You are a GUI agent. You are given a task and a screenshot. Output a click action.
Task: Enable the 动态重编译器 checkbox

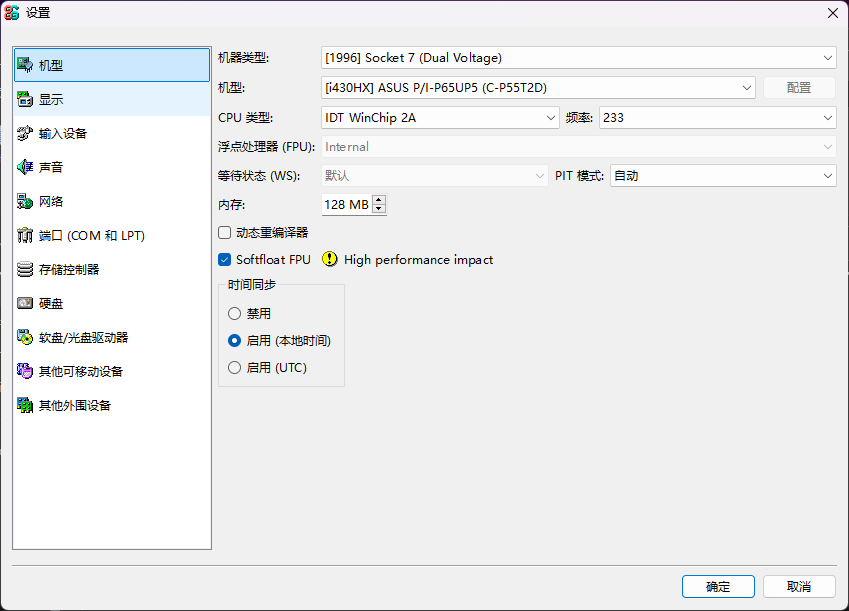point(225,232)
